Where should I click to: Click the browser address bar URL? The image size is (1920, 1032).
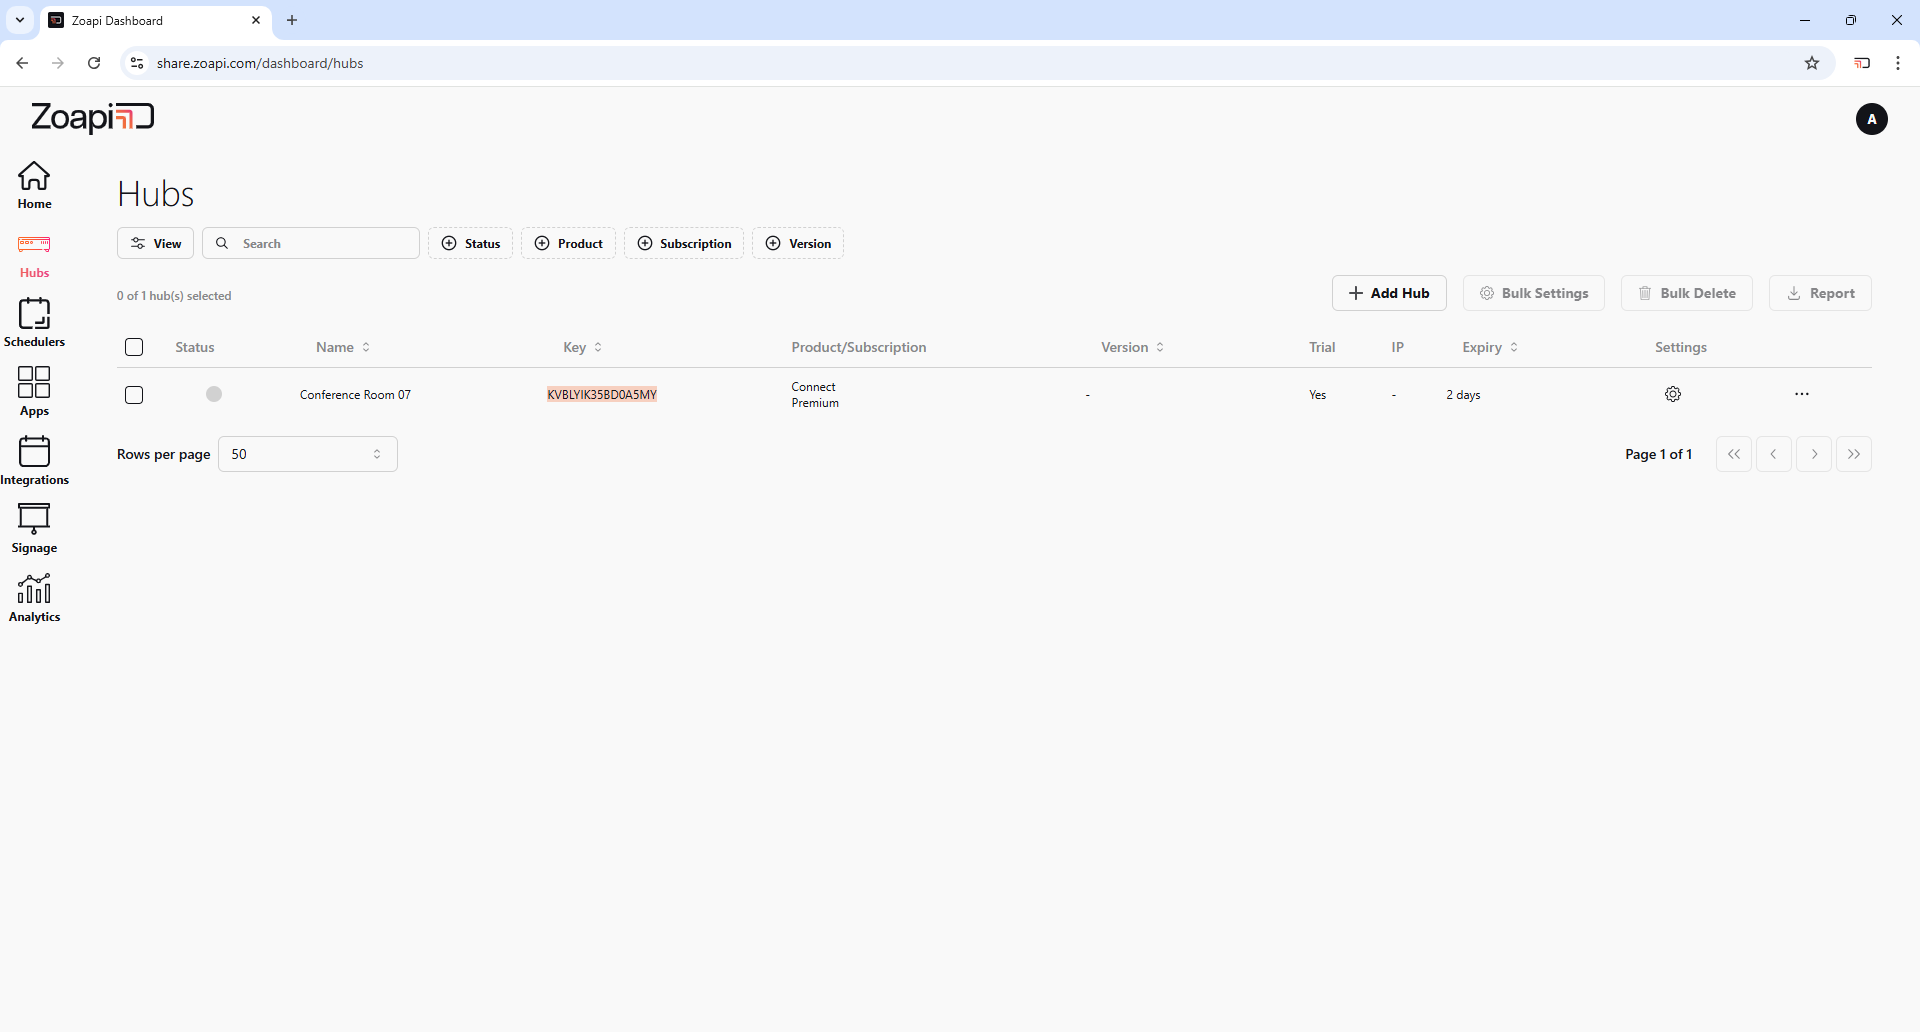click(260, 63)
